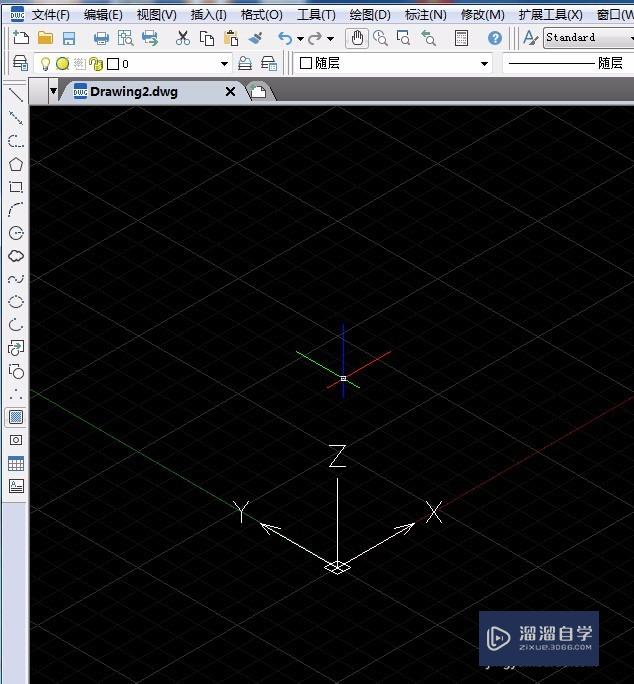Click the zoom previous icon
The width and height of the screenshot is (634, 684).
(x=428, y=38)
